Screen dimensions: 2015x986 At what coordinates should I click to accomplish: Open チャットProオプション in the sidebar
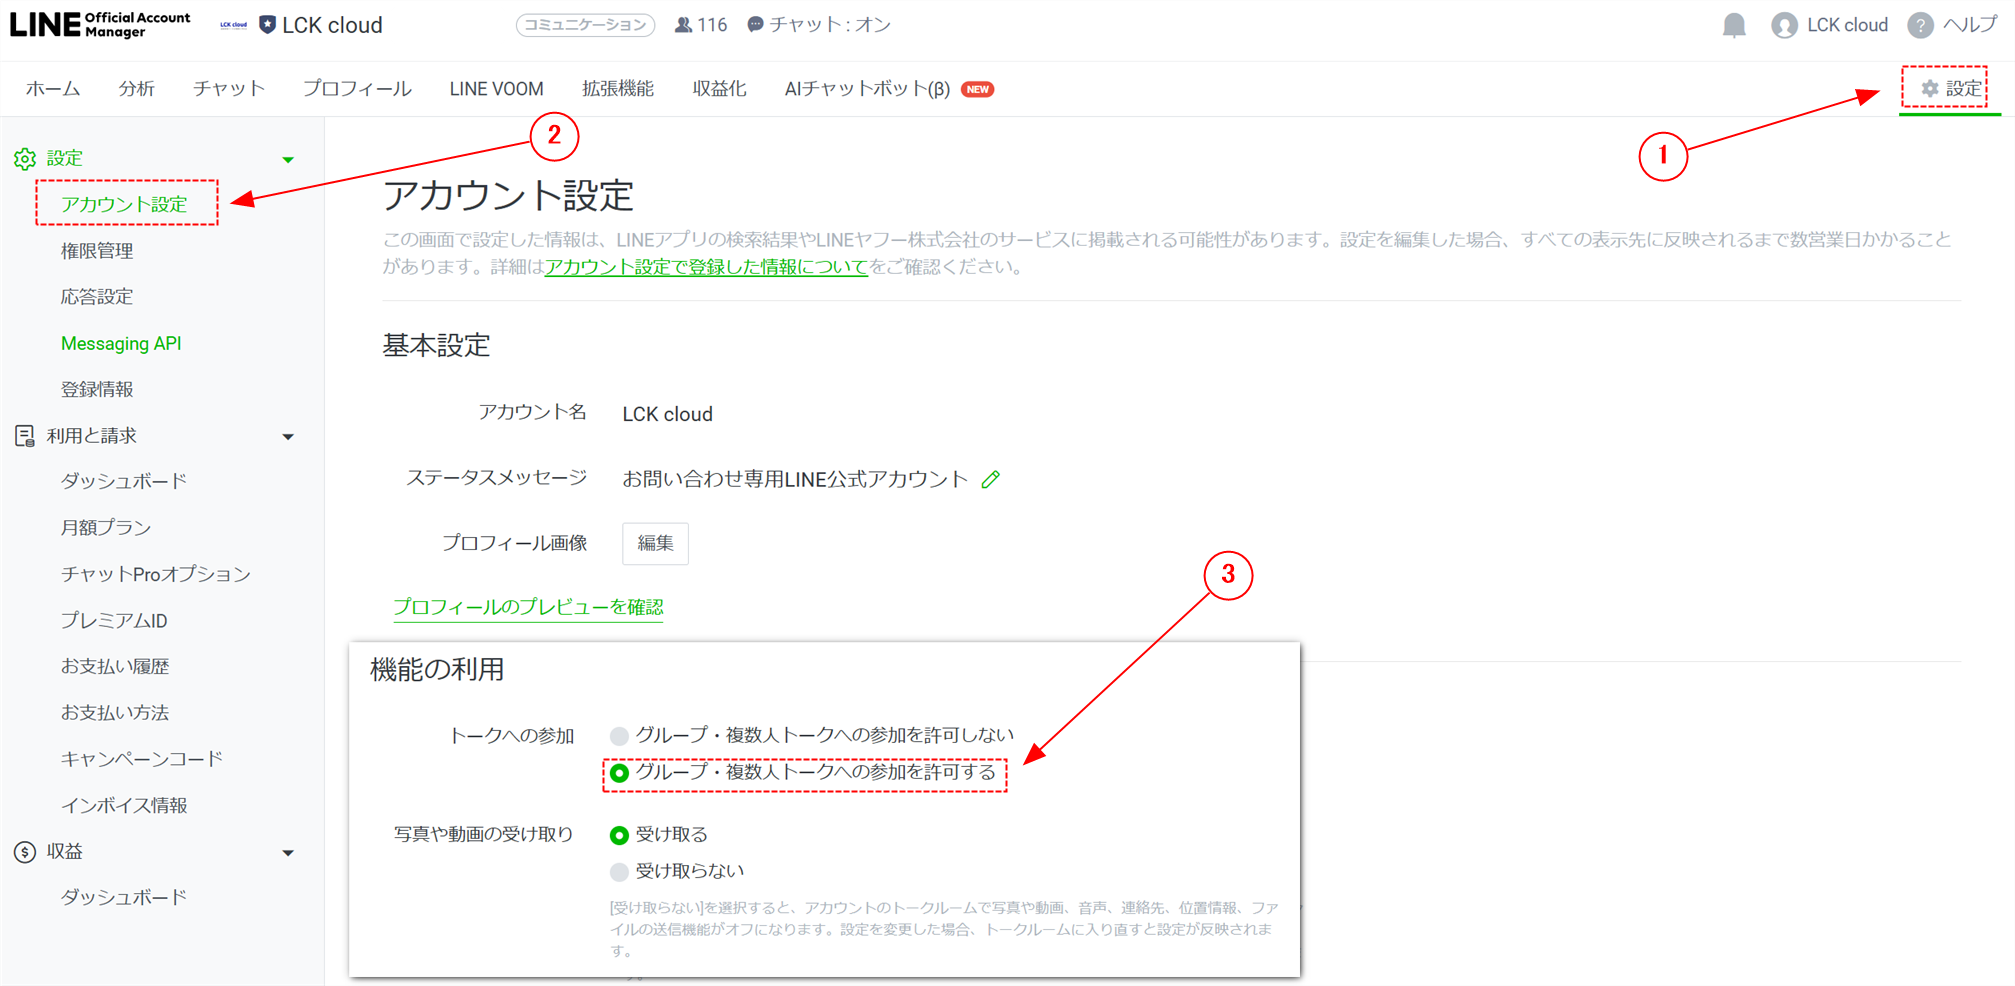[x=155, y=574]
